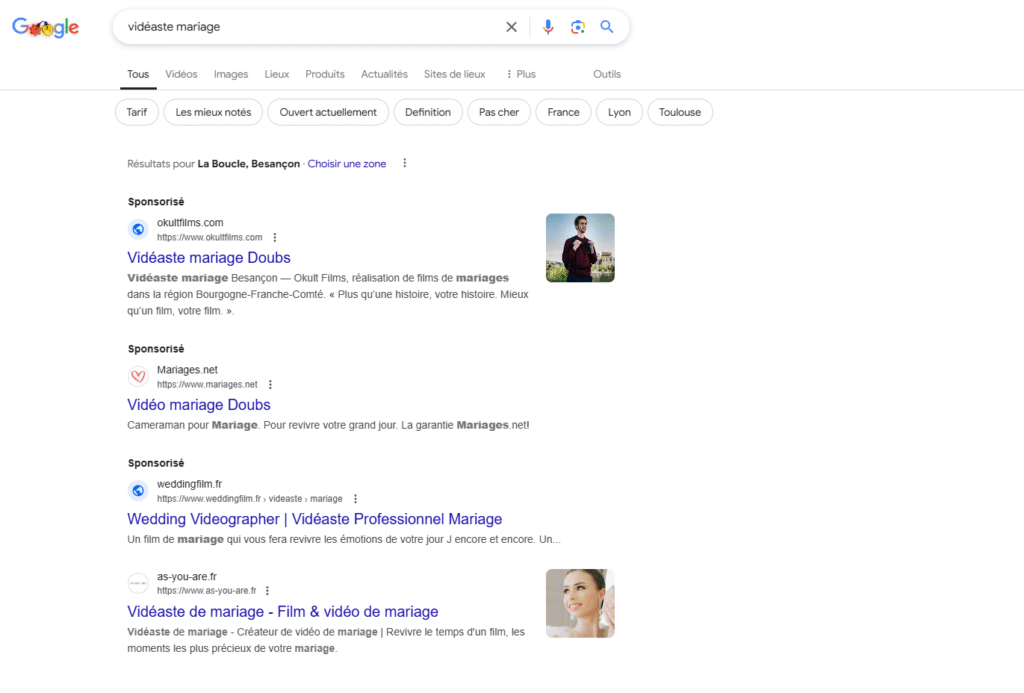
Task: Open the Outils options
Action: tap(607, 74)
